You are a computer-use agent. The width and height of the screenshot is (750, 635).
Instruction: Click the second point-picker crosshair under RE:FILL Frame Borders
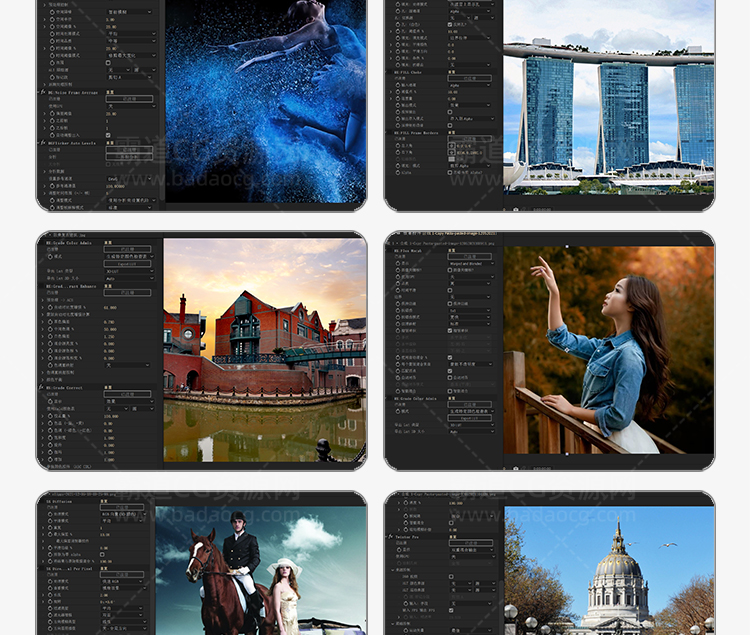click(x=452, y=152)
